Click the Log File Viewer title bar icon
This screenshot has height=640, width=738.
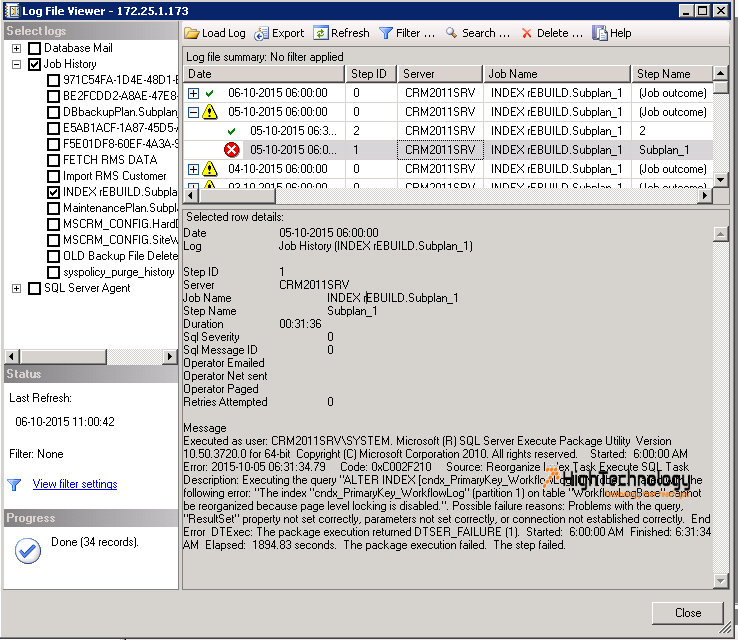tap(11, 10)
